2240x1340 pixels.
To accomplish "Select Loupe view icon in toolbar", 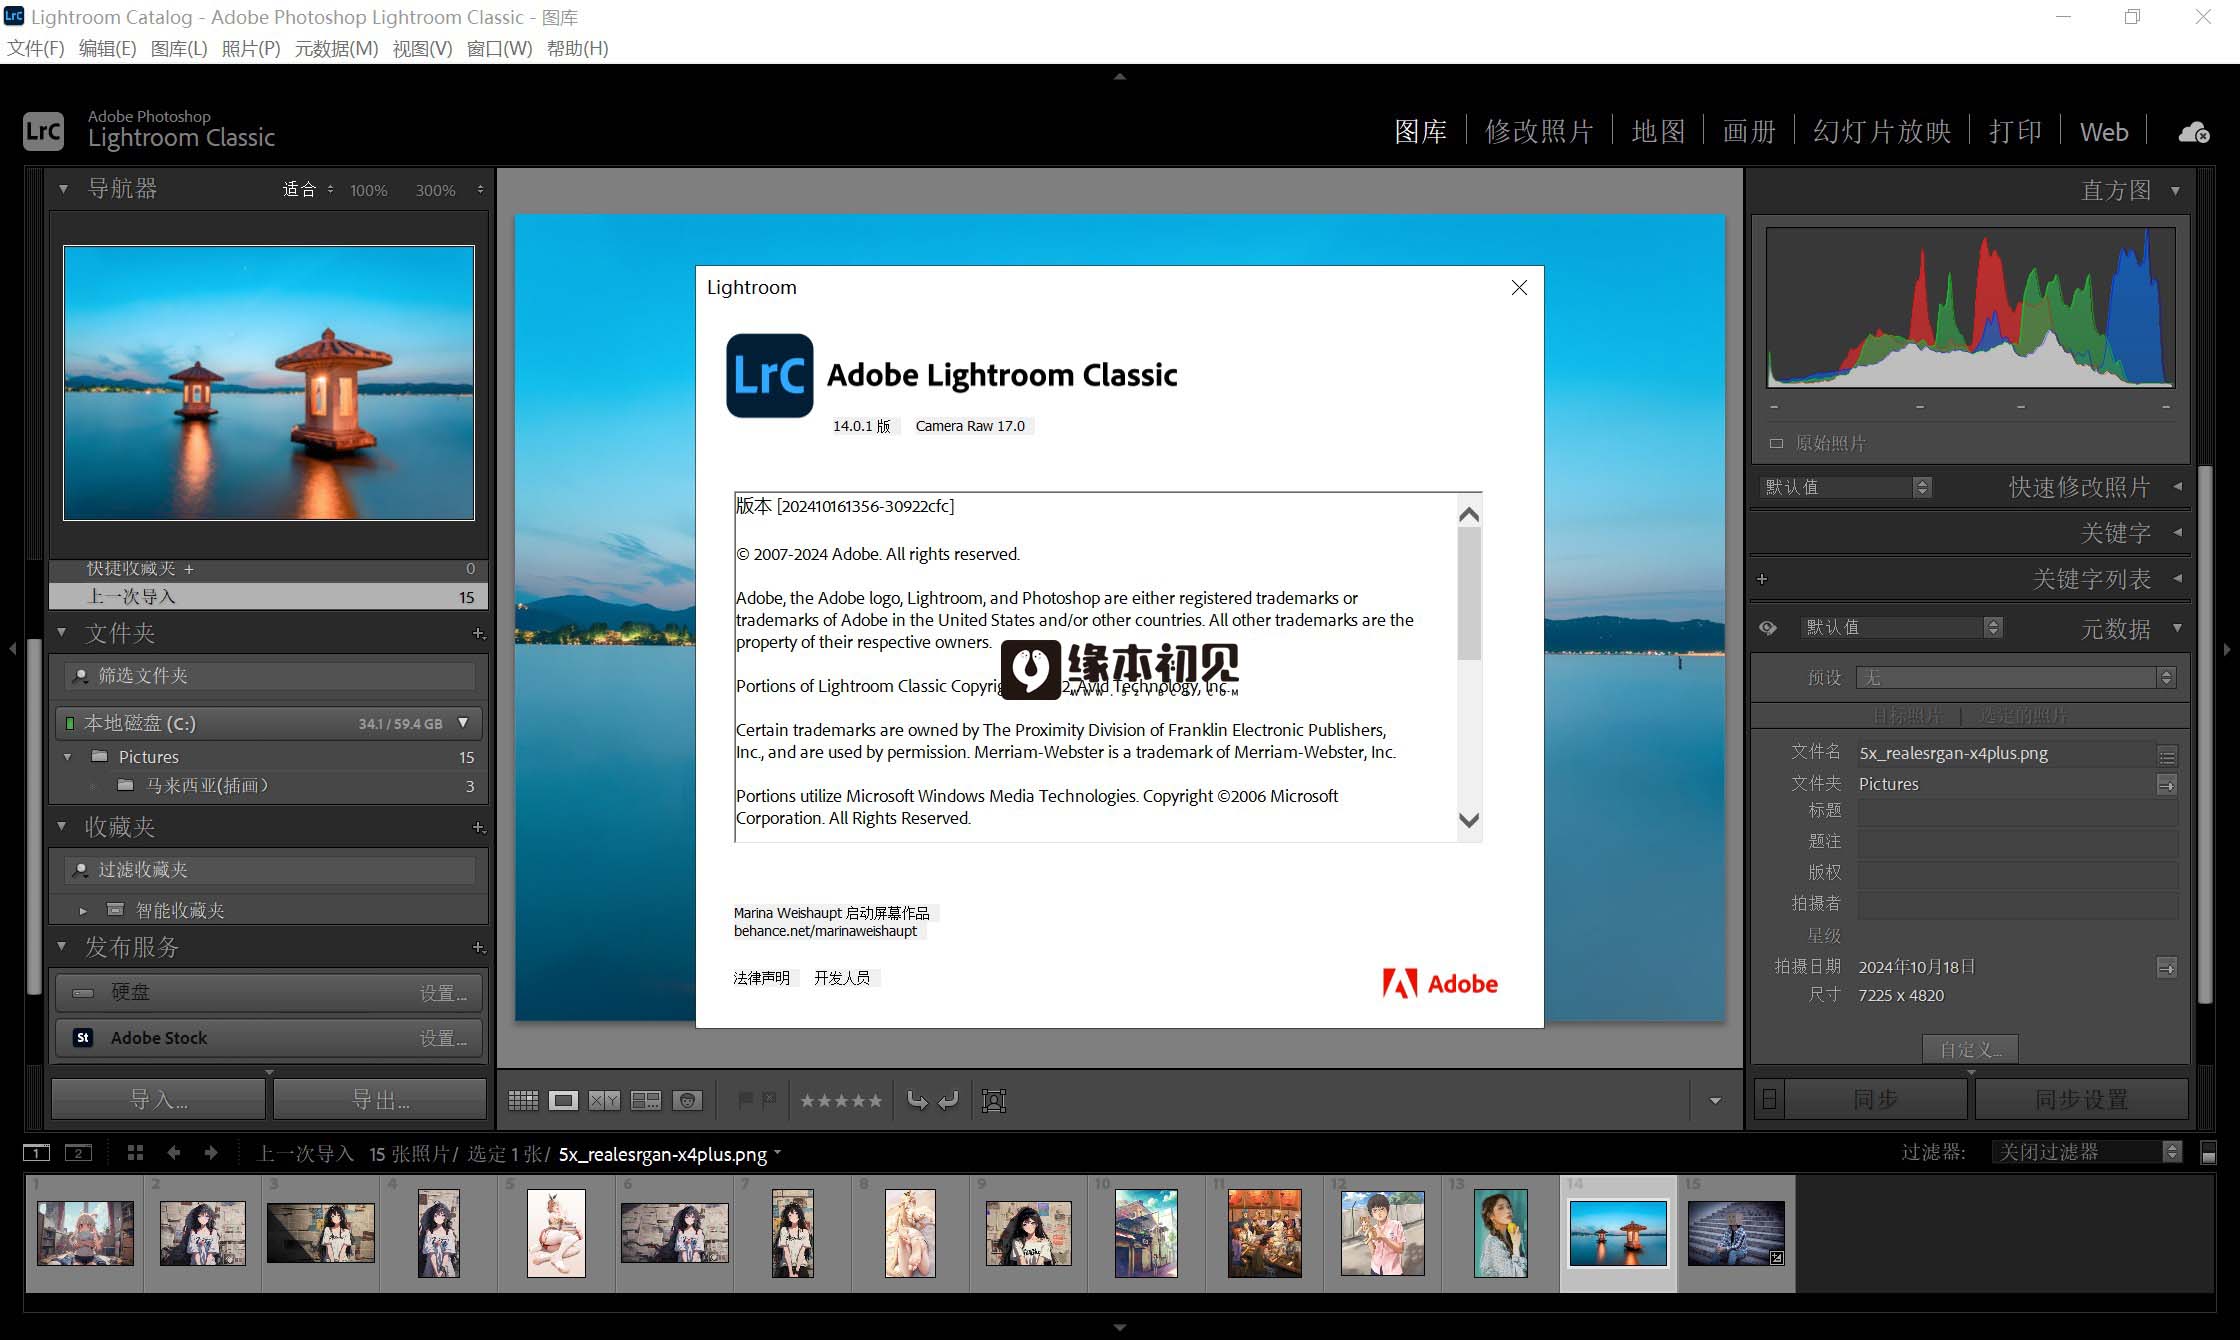I will coord(563,1101).
